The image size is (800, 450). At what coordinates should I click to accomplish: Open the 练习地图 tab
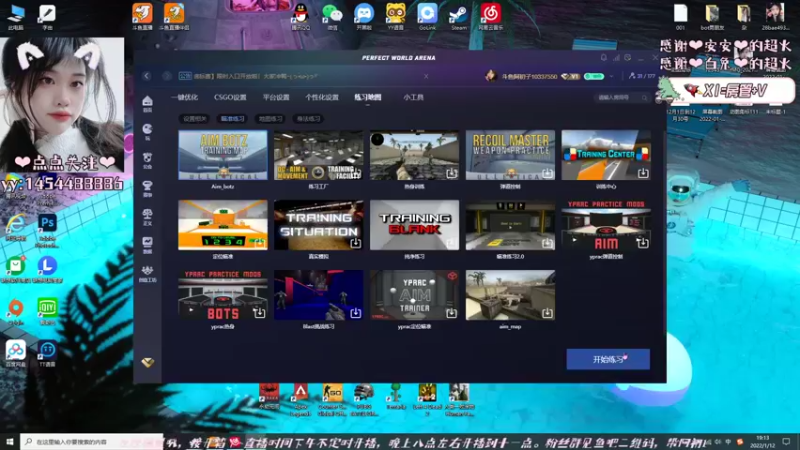point(367,97)
